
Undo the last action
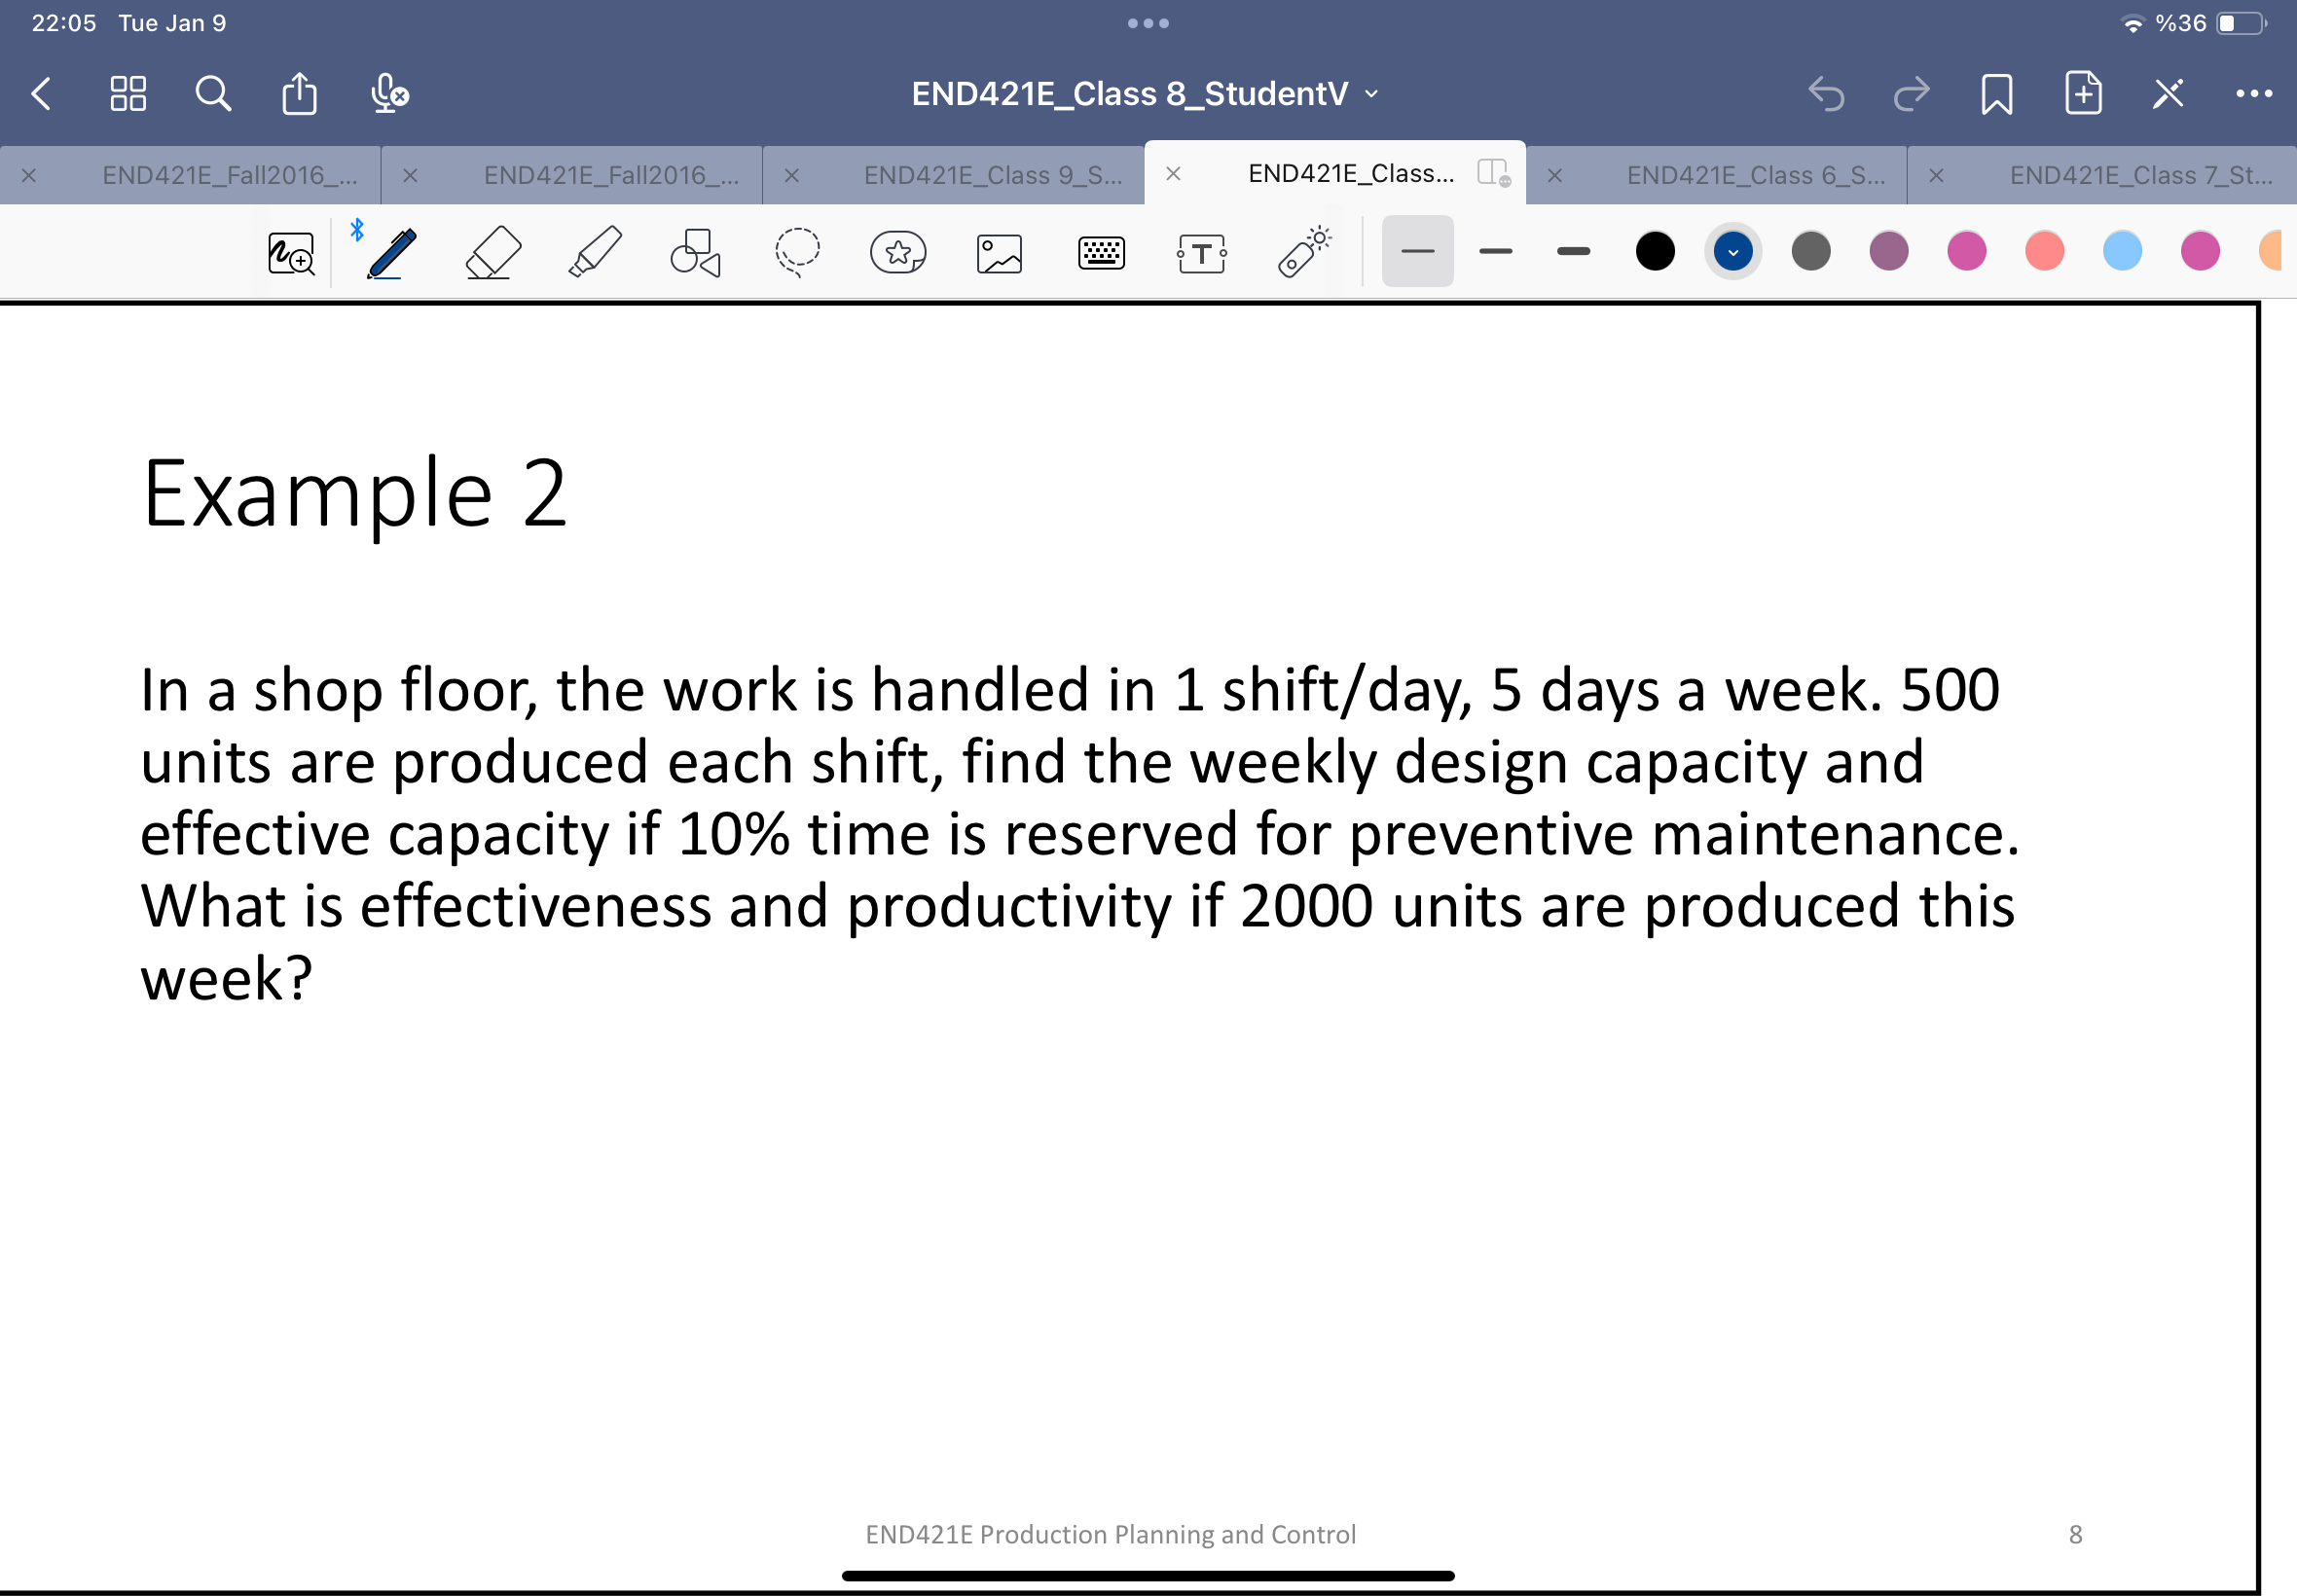click(x=1828, y=93)
